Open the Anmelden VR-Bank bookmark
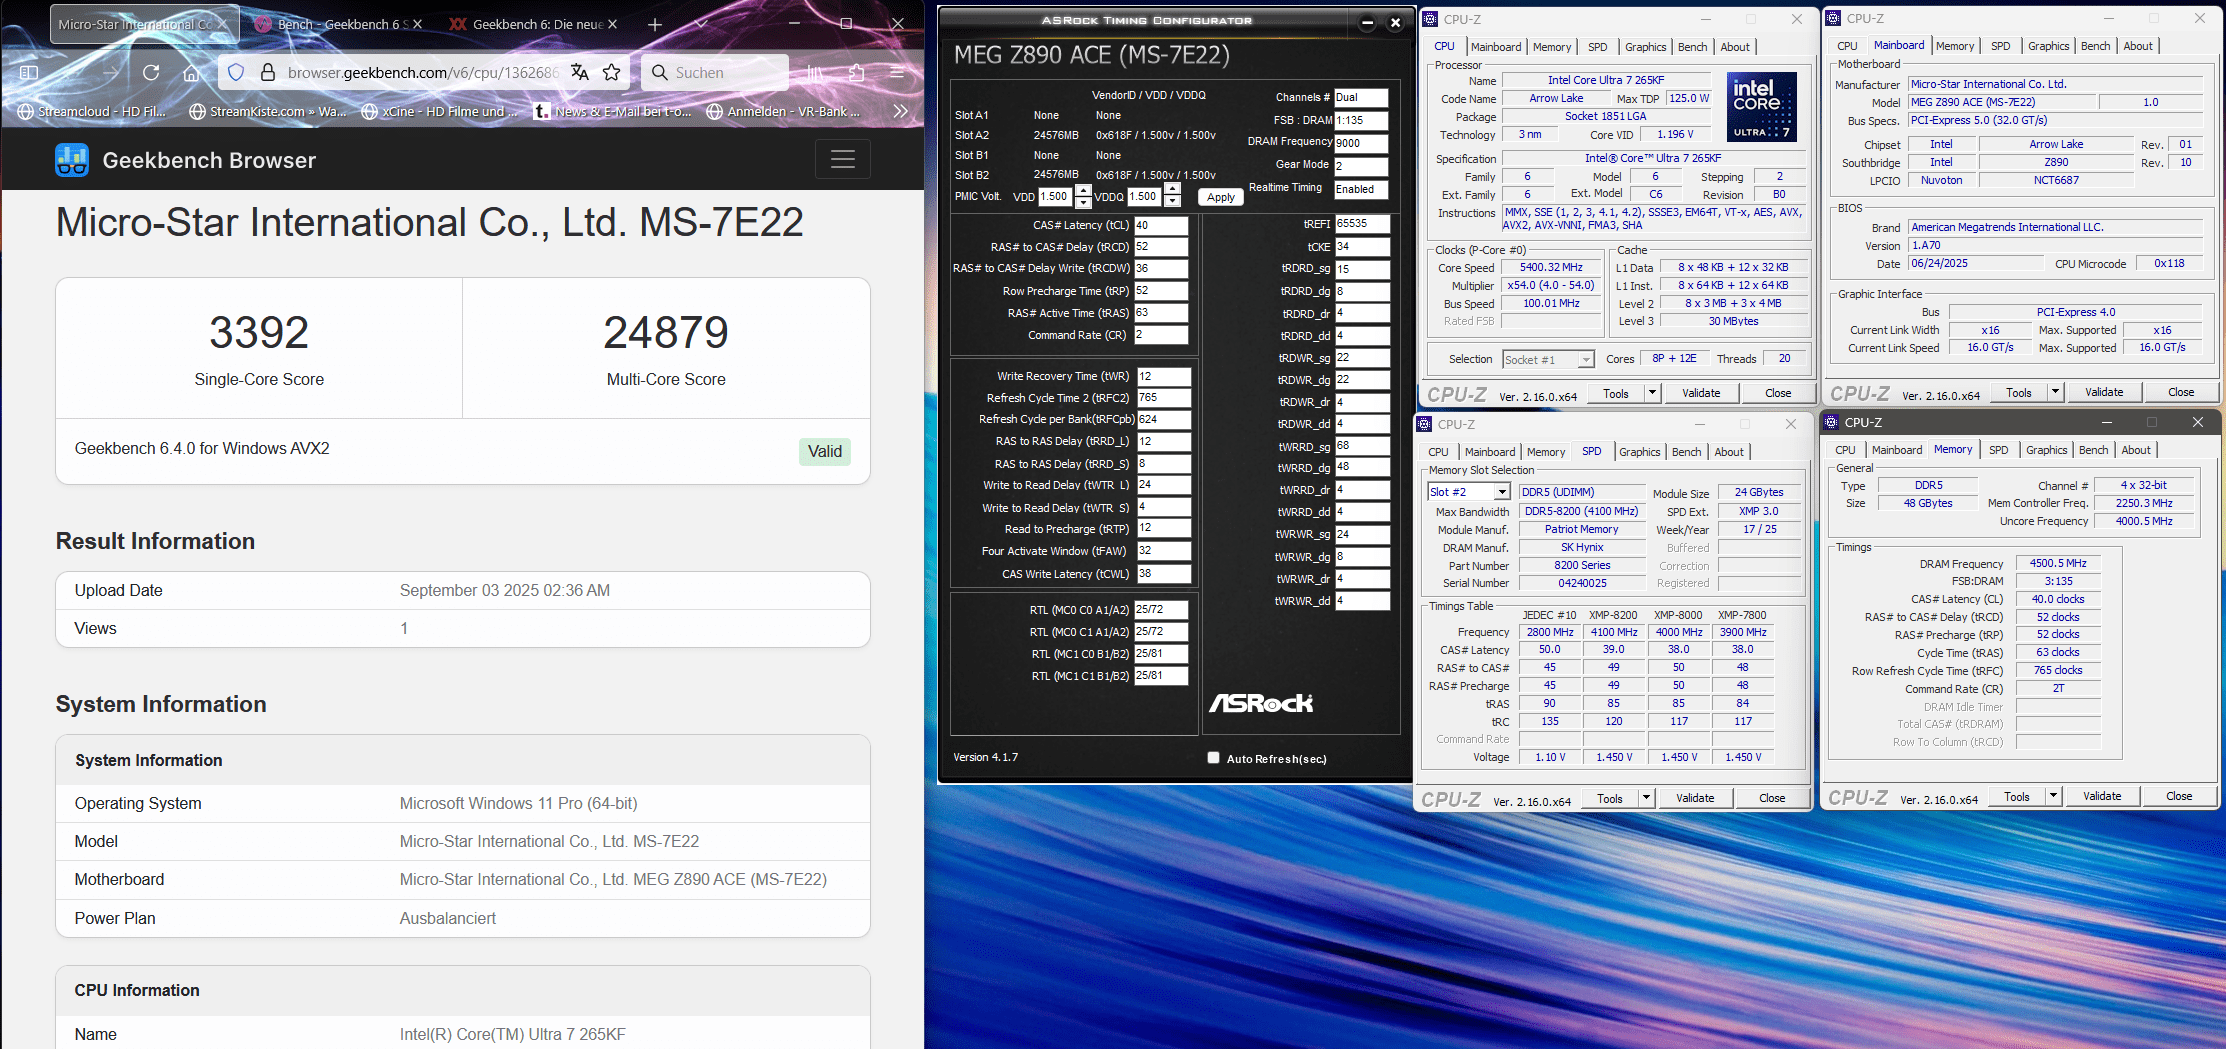This screenshot has width=2226, height=1049. point(784,111)
